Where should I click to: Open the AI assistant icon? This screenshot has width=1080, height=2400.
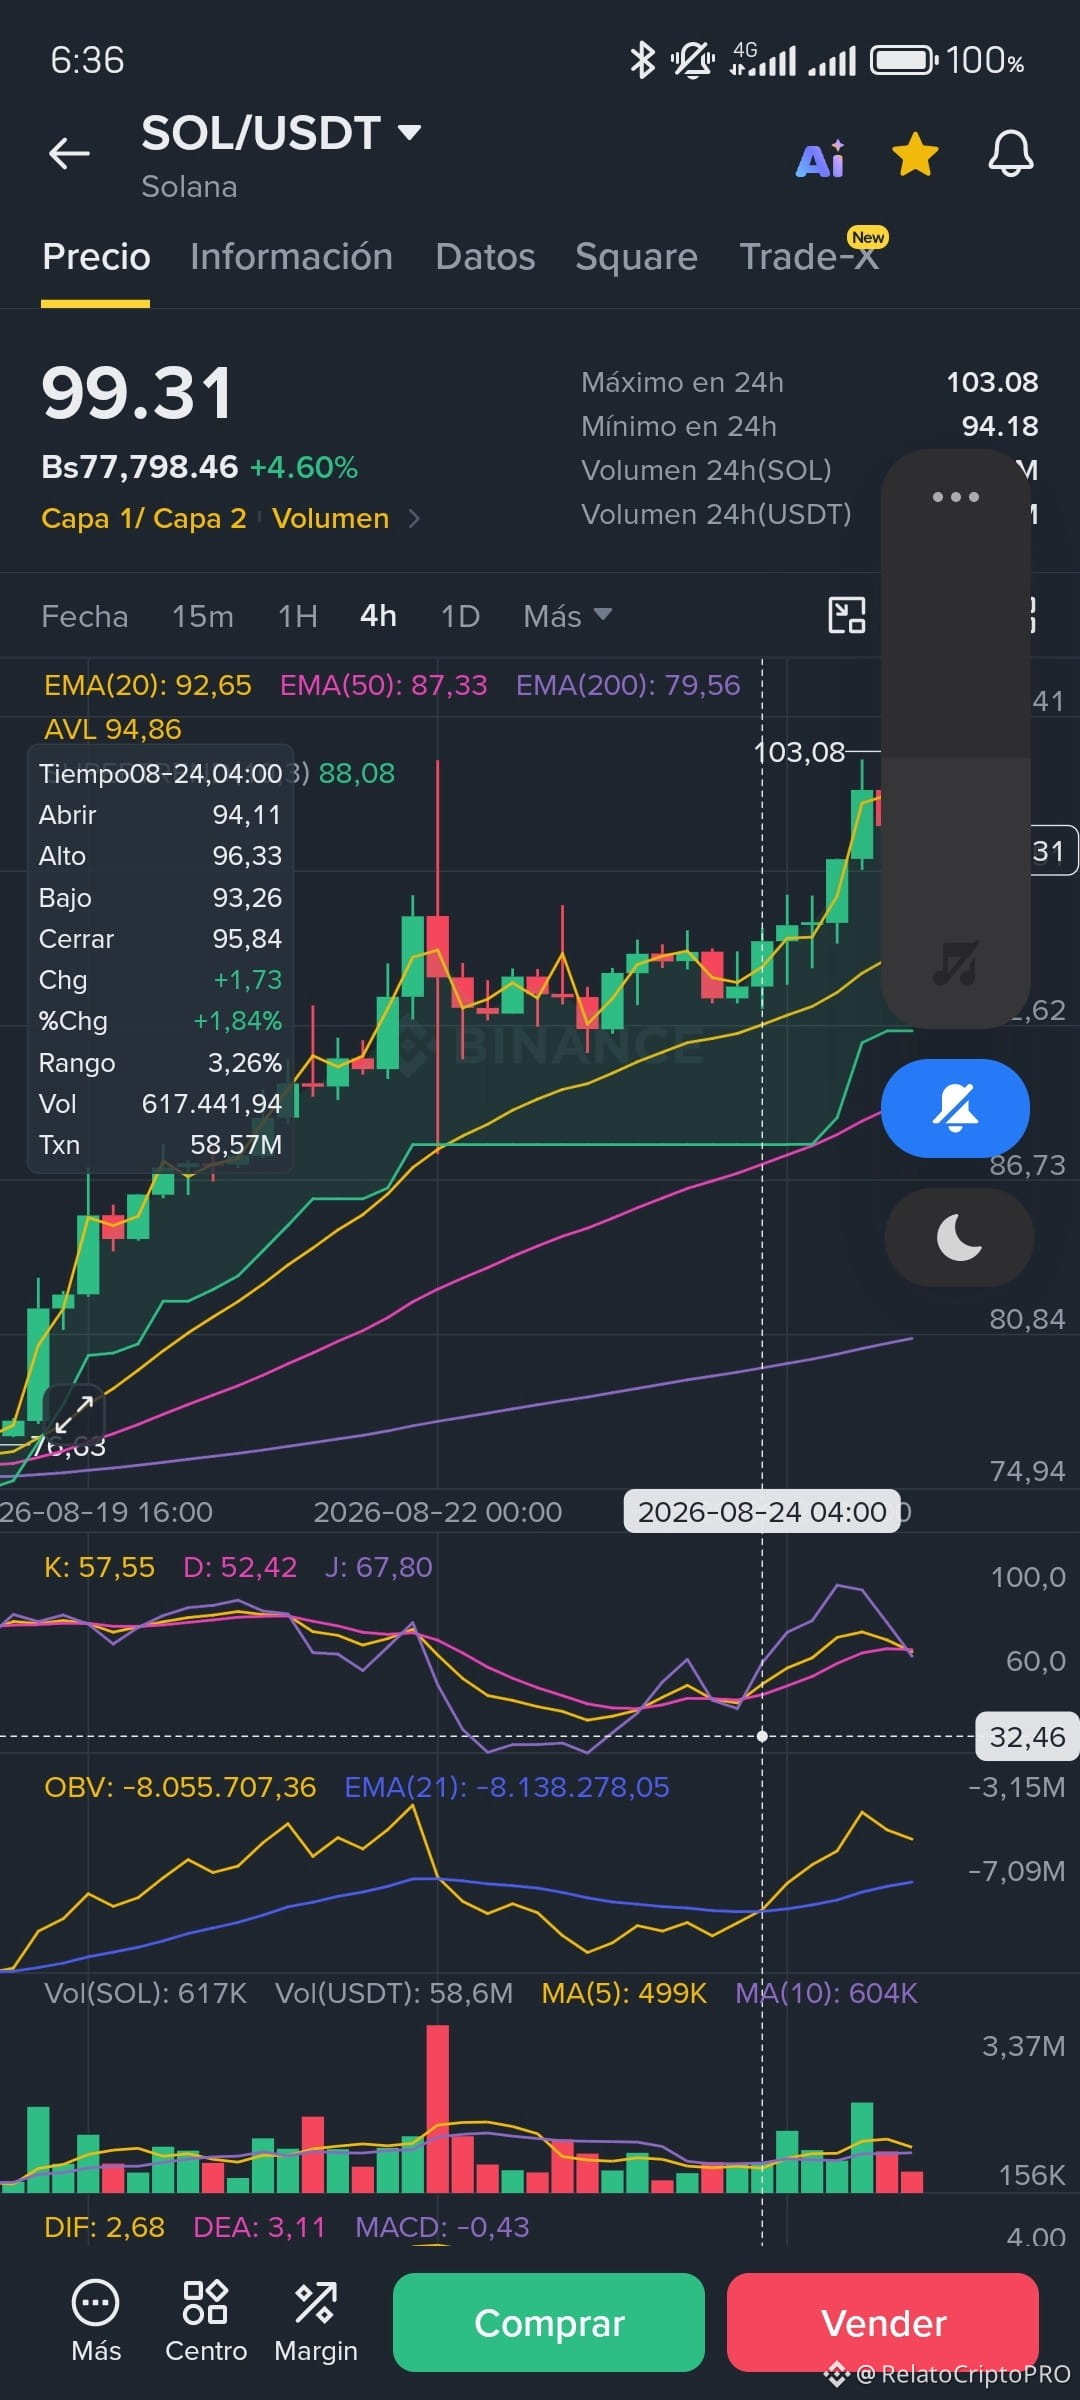pos(821,158)
